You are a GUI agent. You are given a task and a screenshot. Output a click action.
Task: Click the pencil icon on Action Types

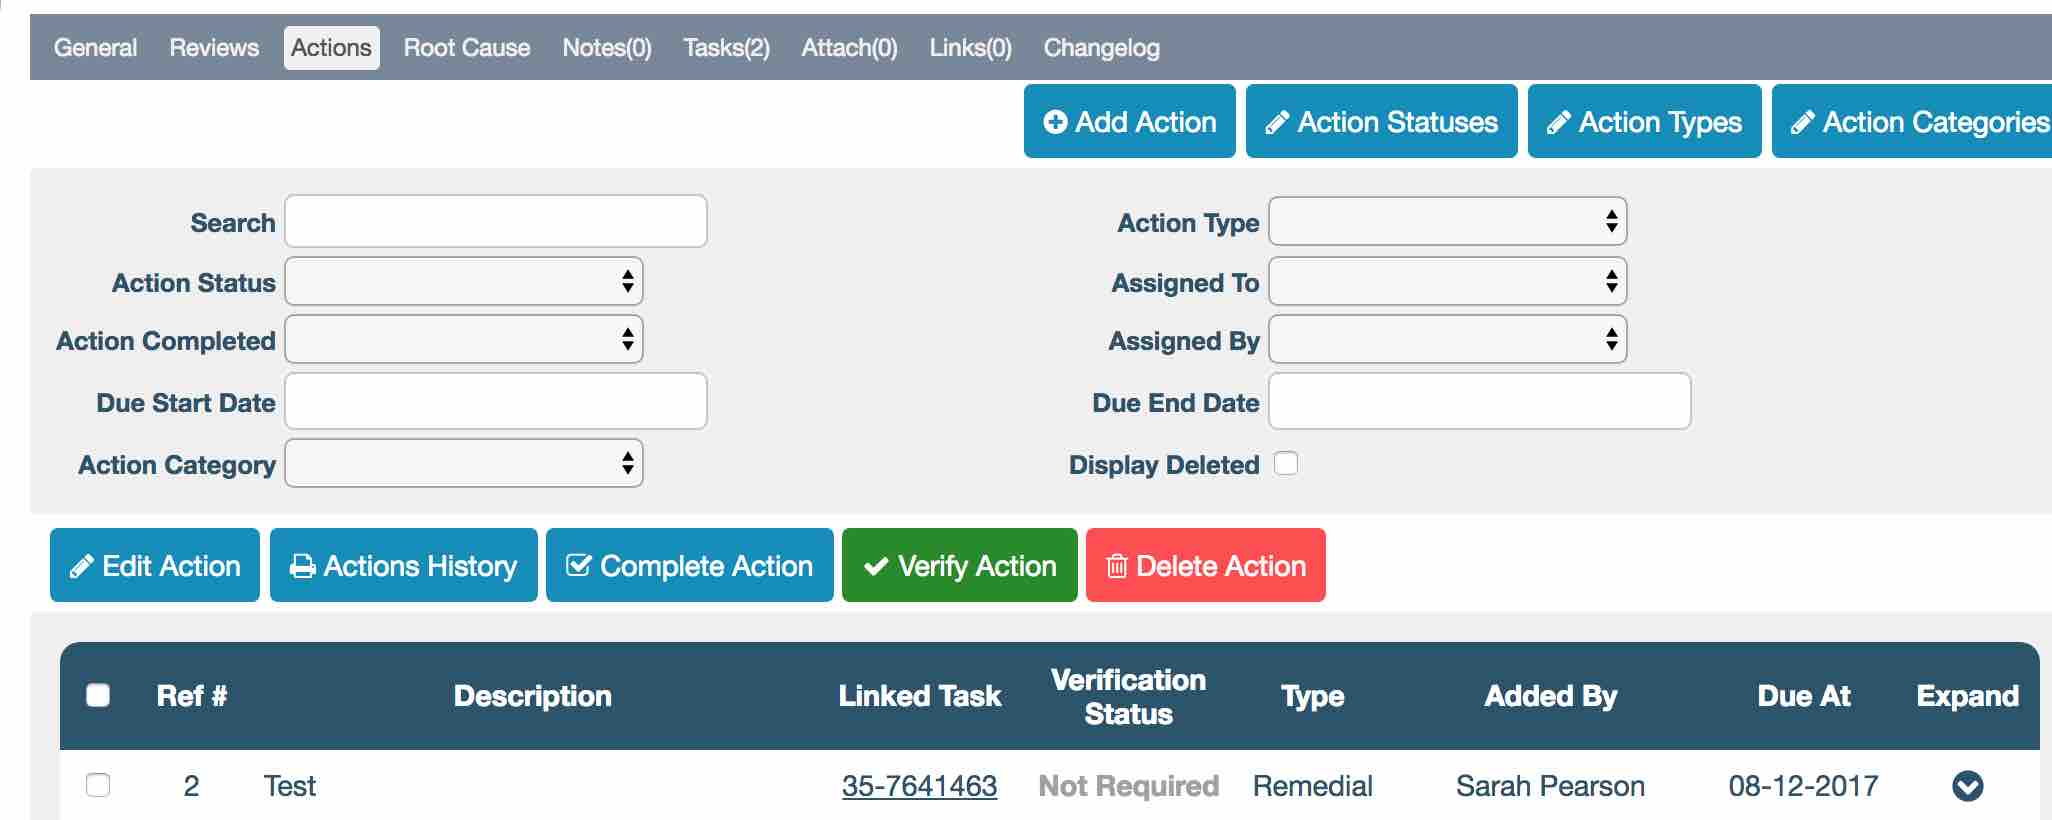1558,123
